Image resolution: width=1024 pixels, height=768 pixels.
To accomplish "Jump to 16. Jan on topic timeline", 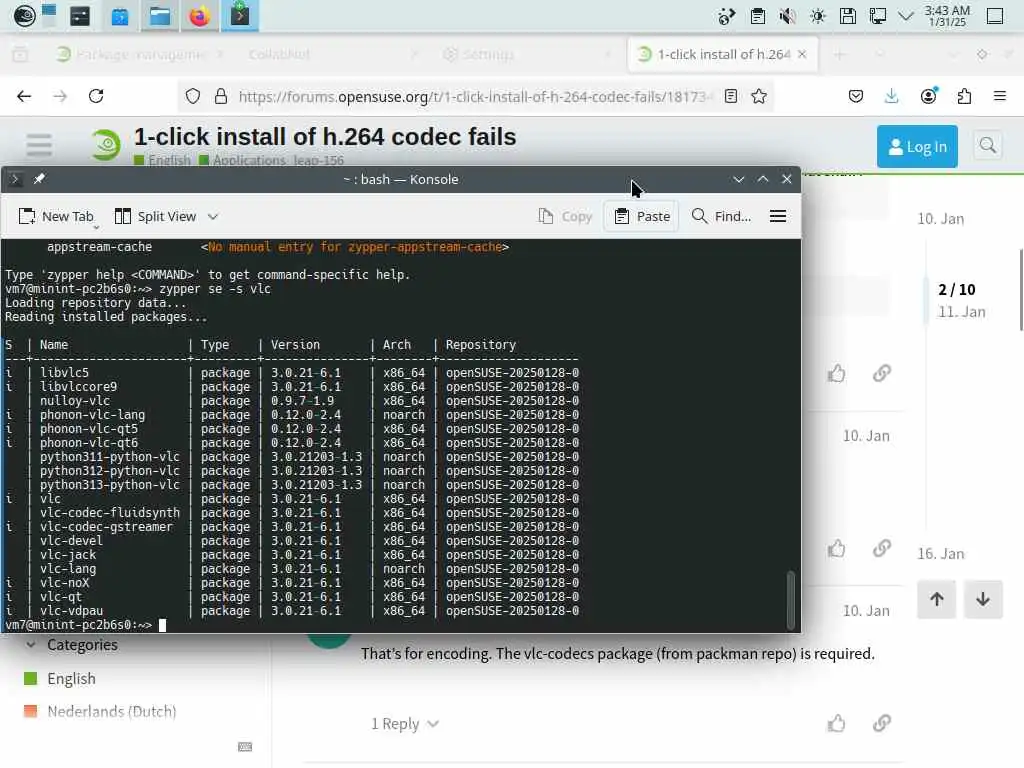I will click(x=940, y=554).
